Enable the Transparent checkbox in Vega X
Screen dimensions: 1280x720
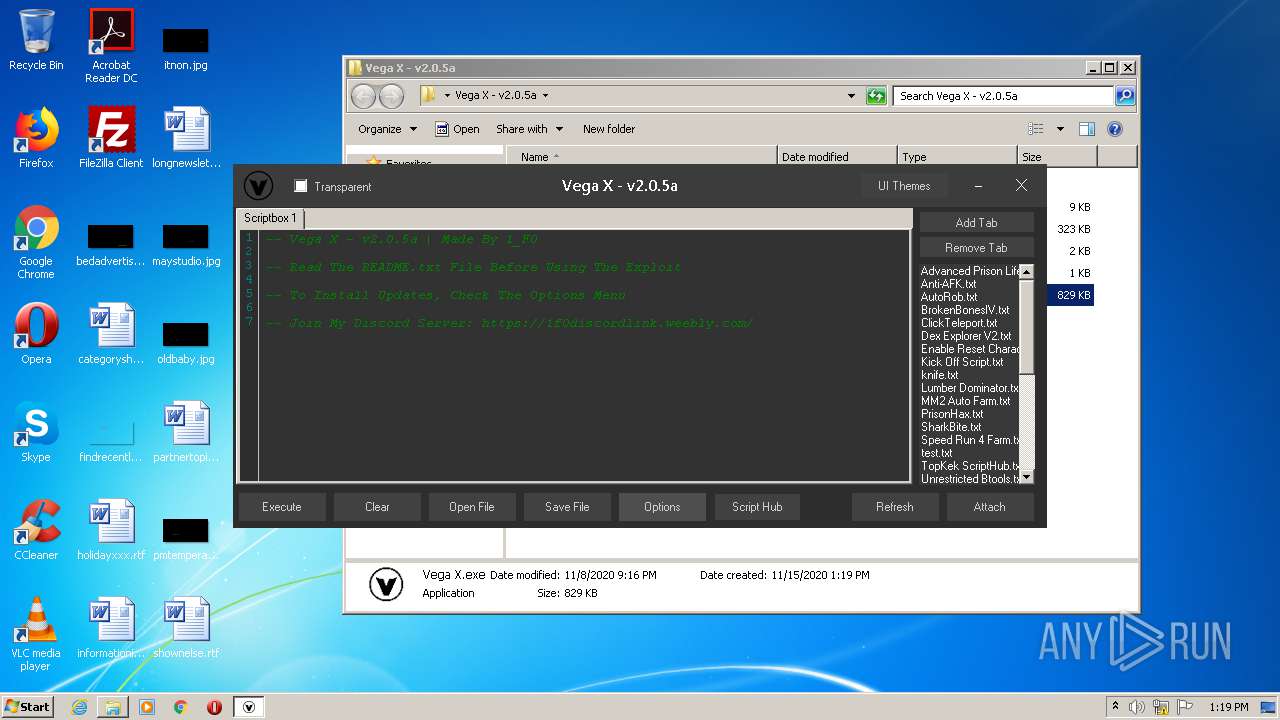click(300, 186)
